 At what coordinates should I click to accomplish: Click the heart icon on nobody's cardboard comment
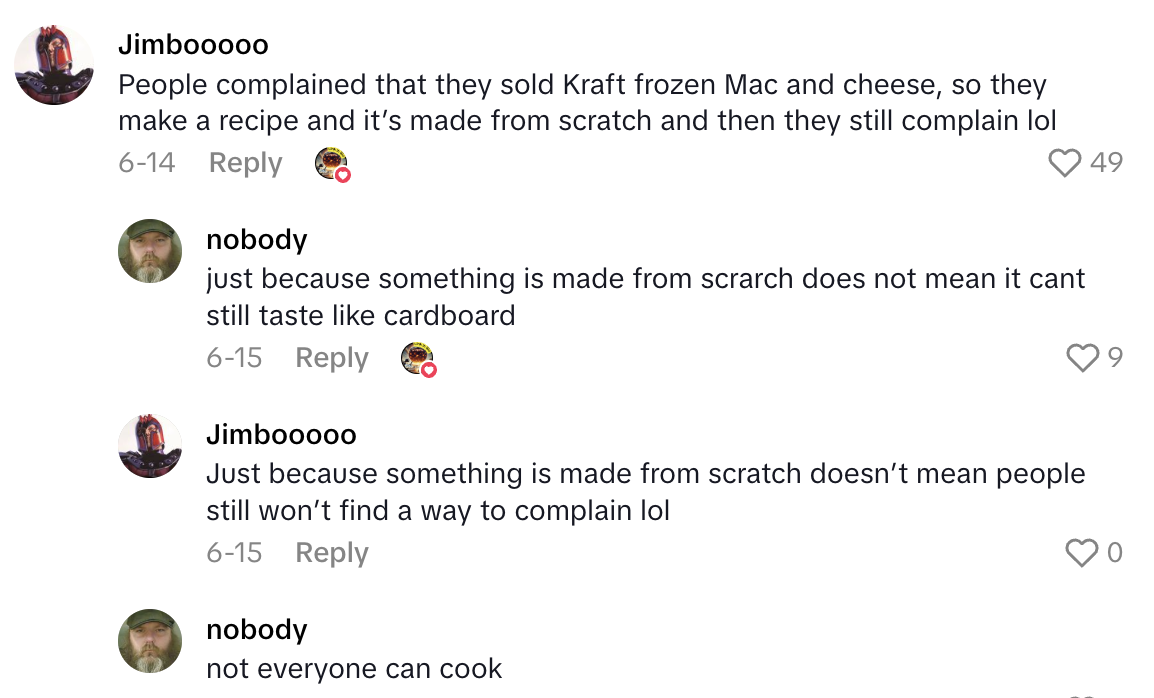tap(1082, 357)
